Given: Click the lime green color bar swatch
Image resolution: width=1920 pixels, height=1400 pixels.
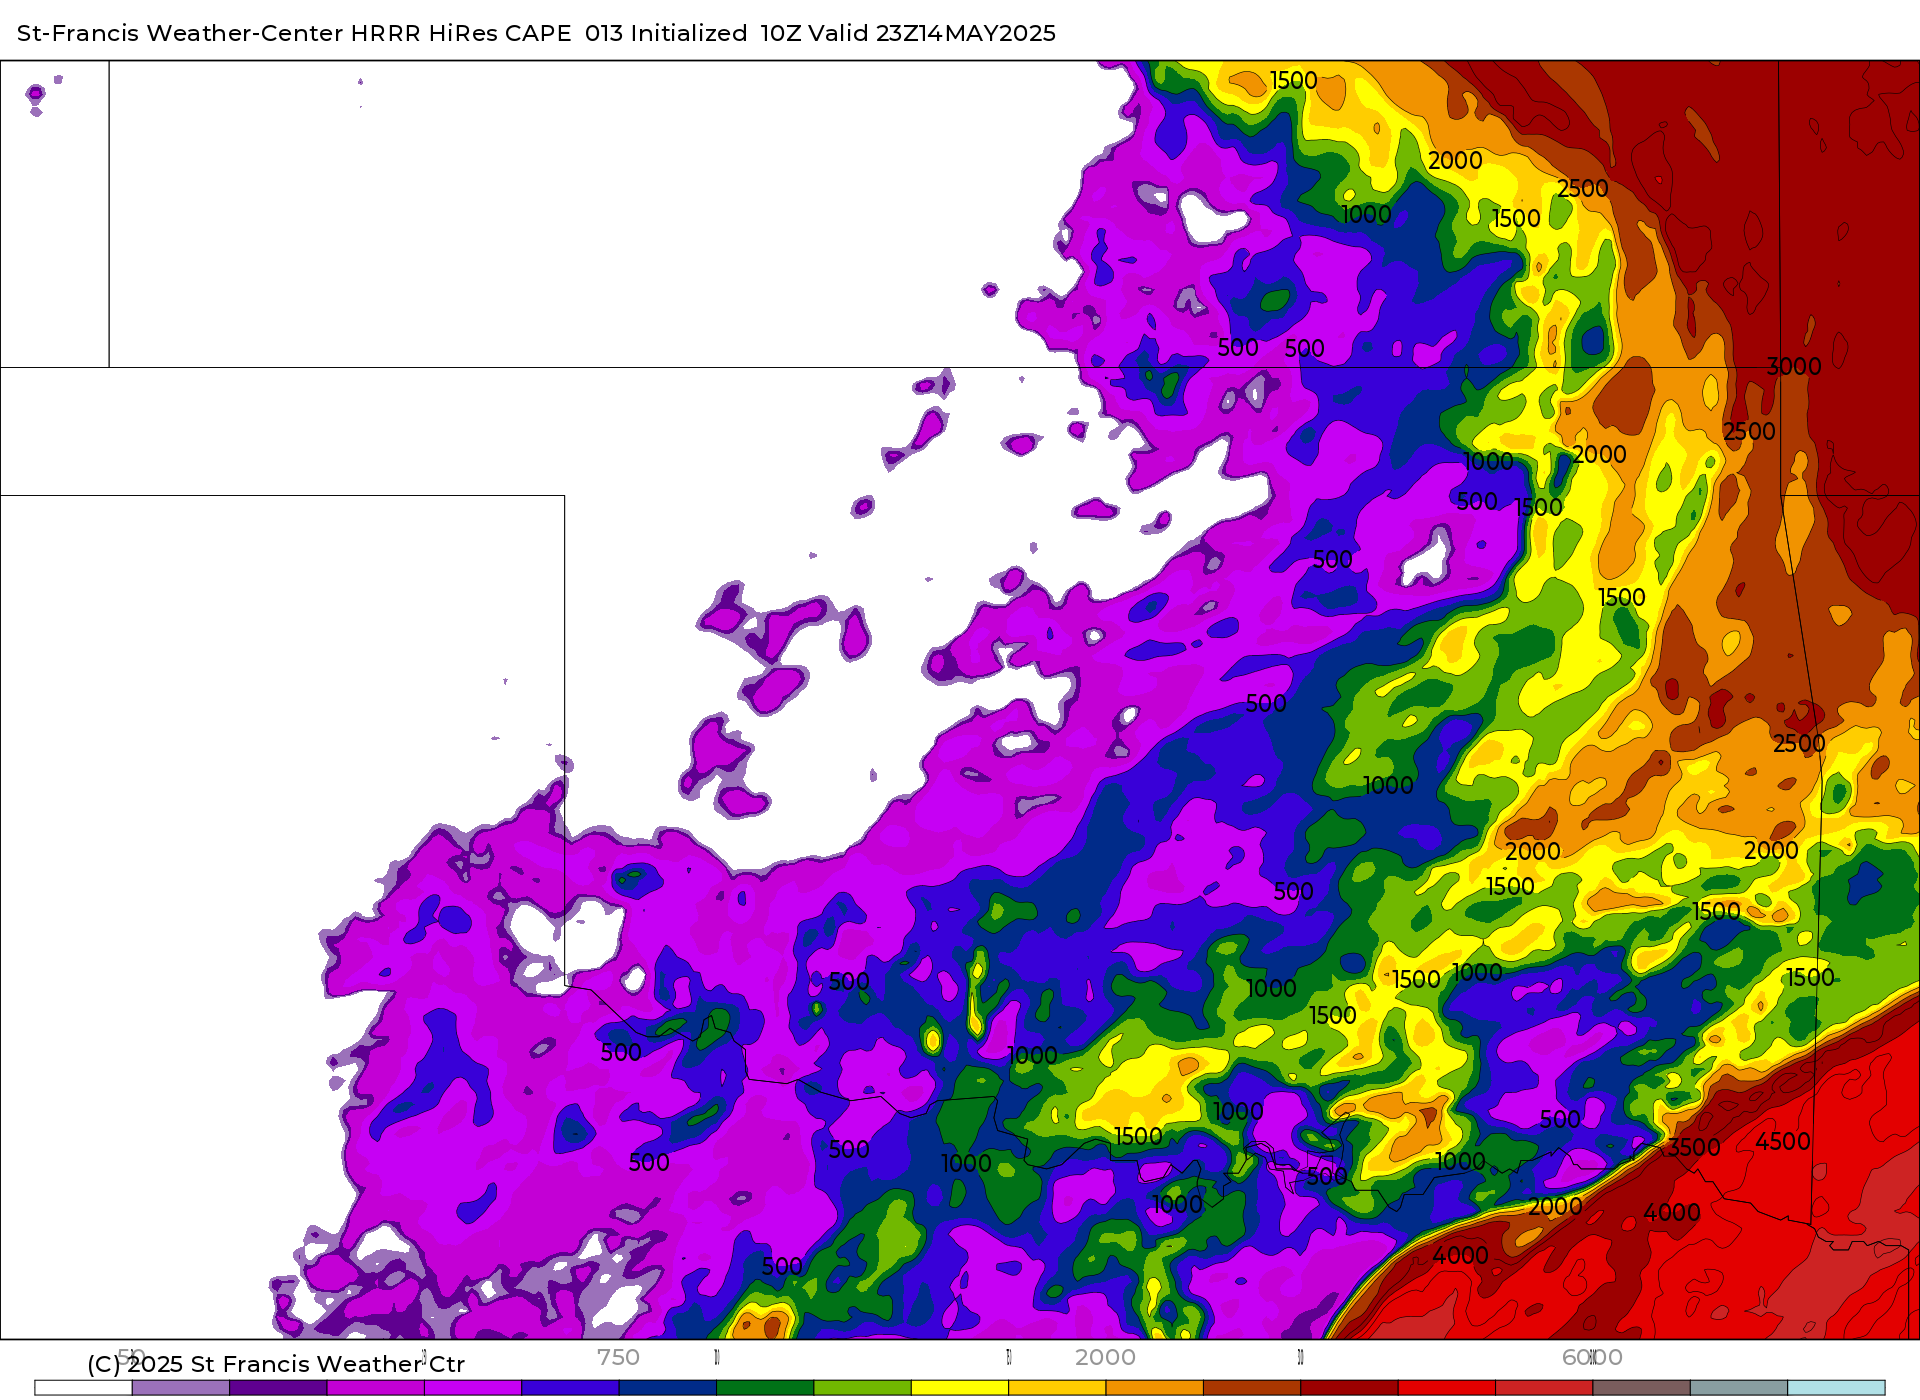Looking at the screenshot, I should point(862,1388).
